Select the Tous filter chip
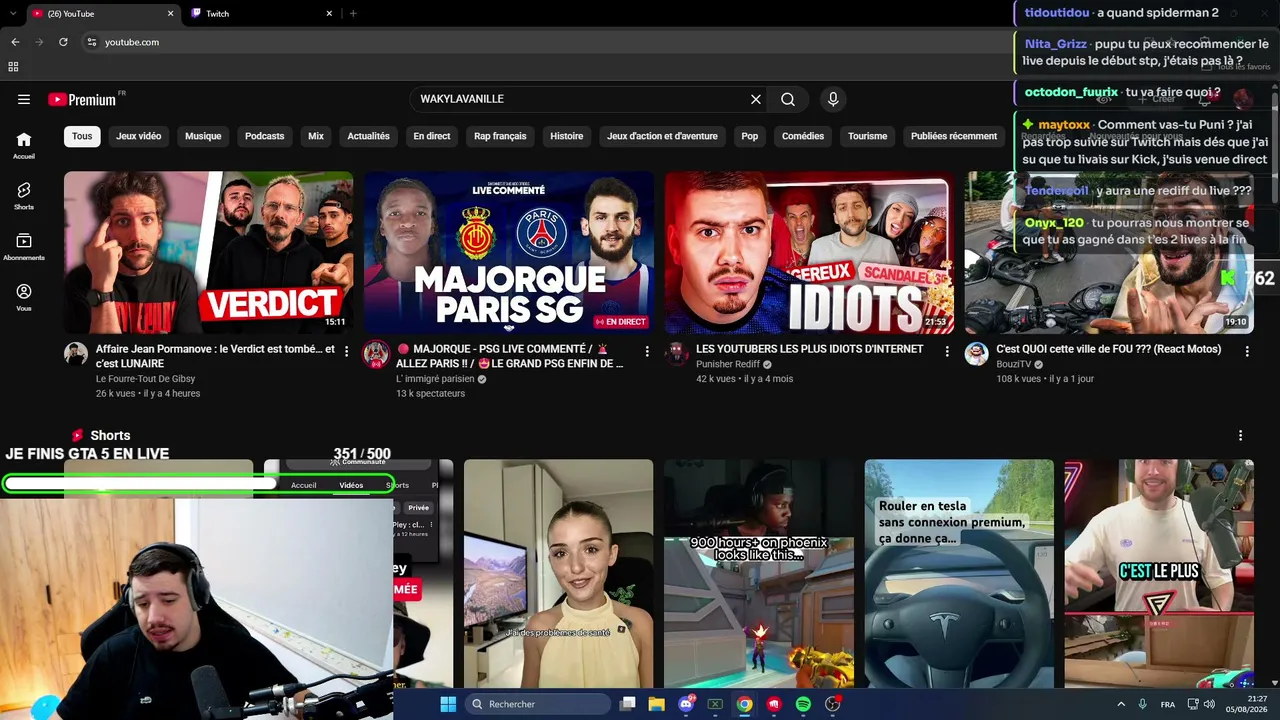This screenshot has height=720, width=1280. tap(82, 136)
